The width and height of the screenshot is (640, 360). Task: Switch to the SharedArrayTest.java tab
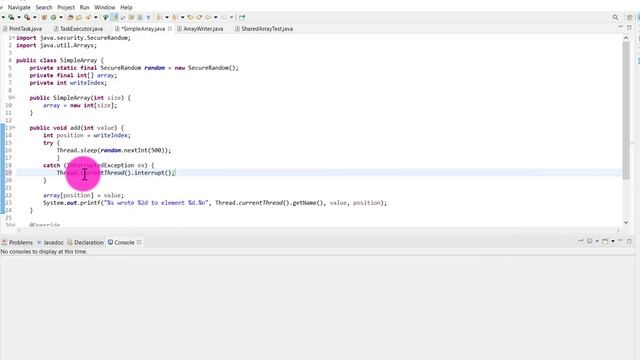pos(264,29)
